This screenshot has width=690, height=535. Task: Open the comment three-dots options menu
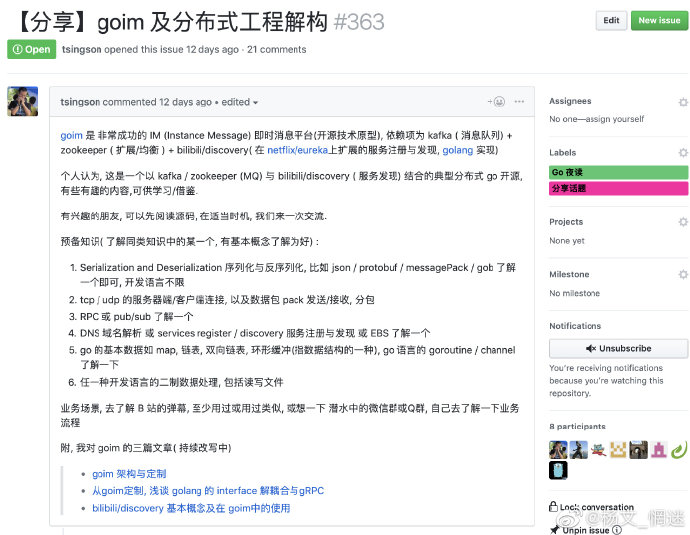coord(519,102)
